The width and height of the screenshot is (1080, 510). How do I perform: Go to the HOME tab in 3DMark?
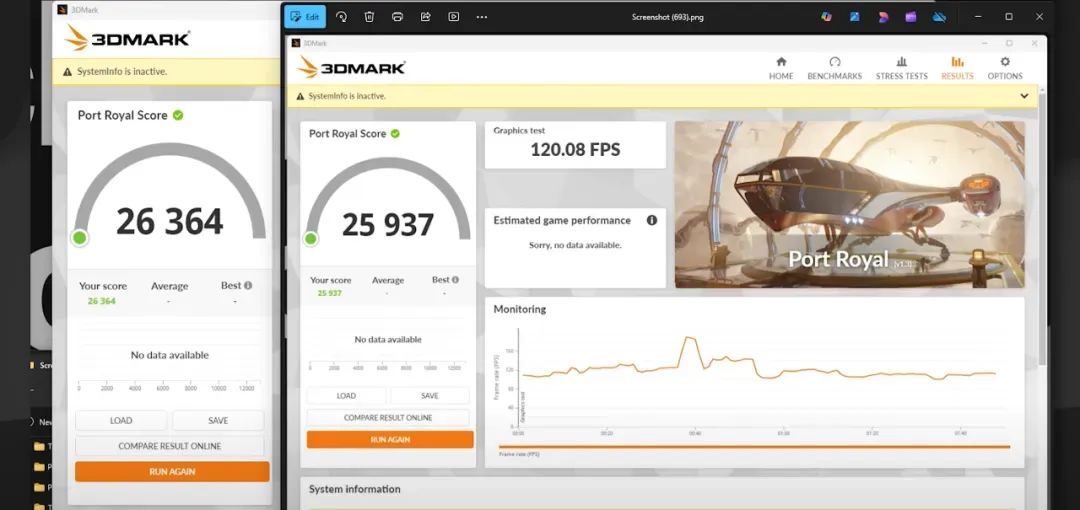(781, 68)
